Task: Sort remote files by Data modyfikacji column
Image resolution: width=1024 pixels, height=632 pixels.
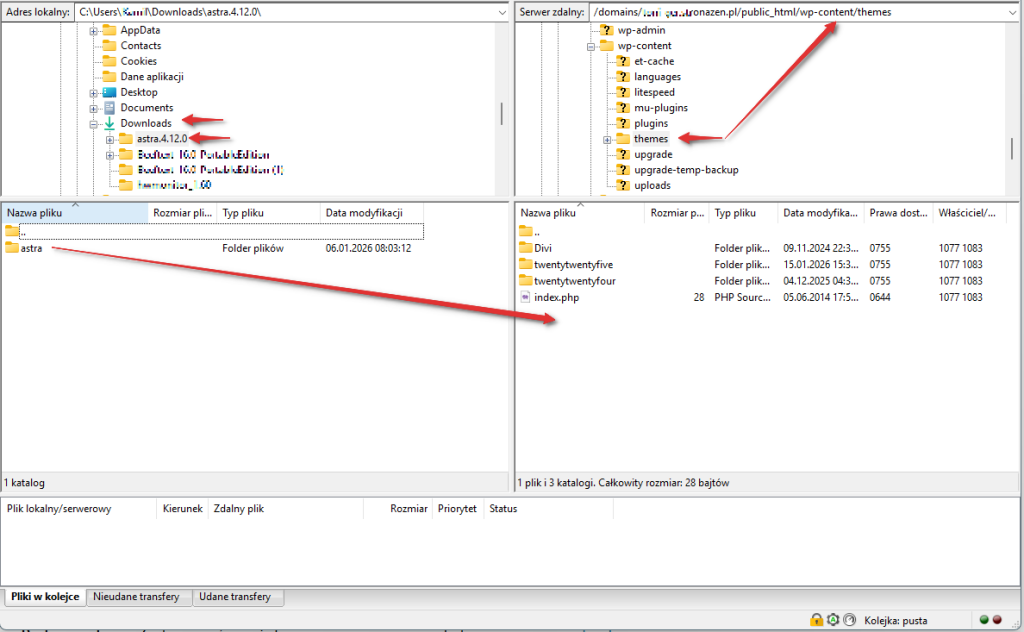Action: (820, 213)
